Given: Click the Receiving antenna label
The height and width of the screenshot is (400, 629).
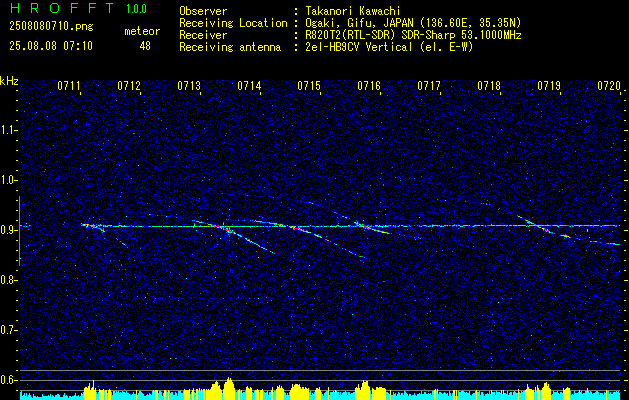Looking at the screenshot, I should point(230,47).
